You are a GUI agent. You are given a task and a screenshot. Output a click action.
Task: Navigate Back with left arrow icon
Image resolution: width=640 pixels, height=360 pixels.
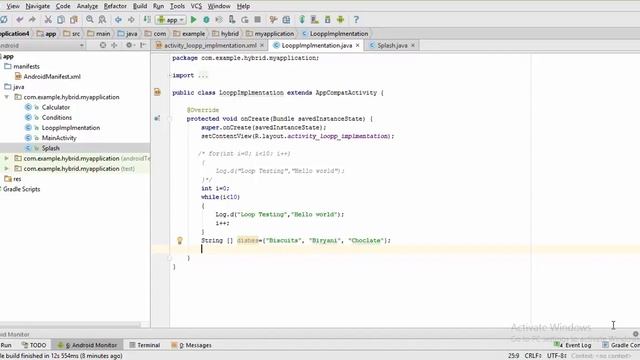[x=118, y=20]
